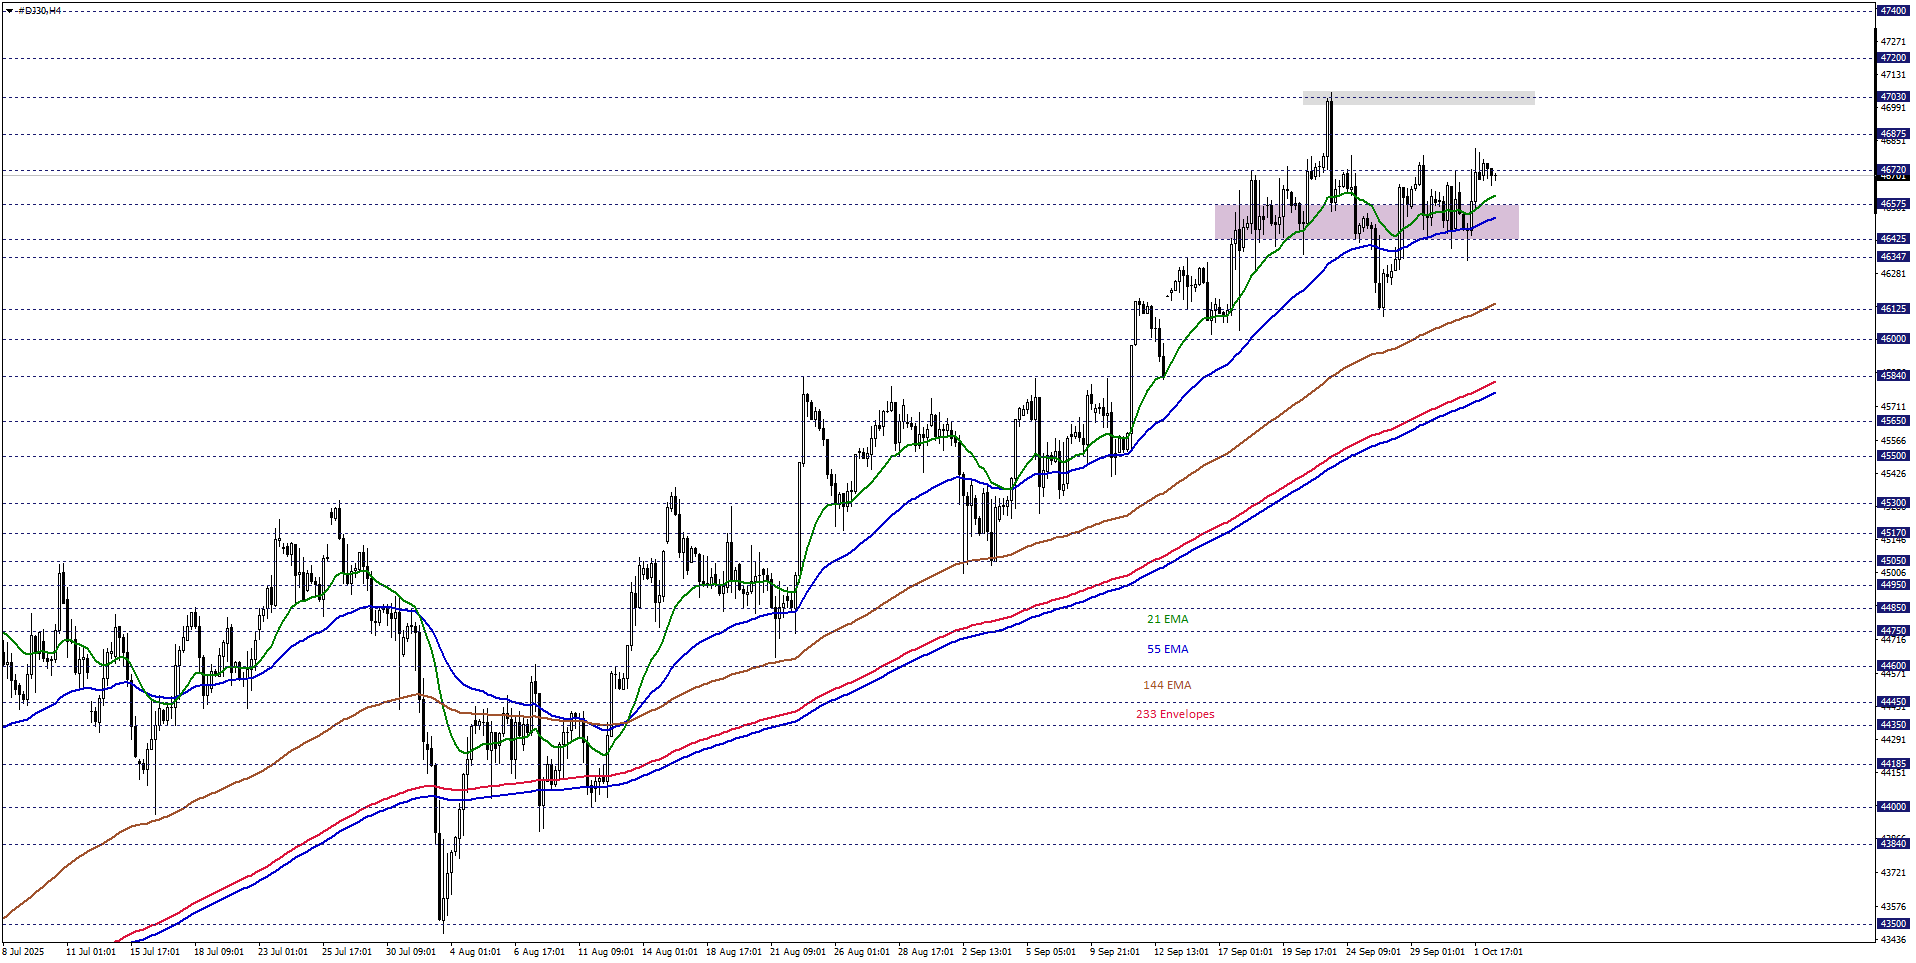Click the 46720 price level tag
This screenshot has width=1916, height=963.
1892,170
